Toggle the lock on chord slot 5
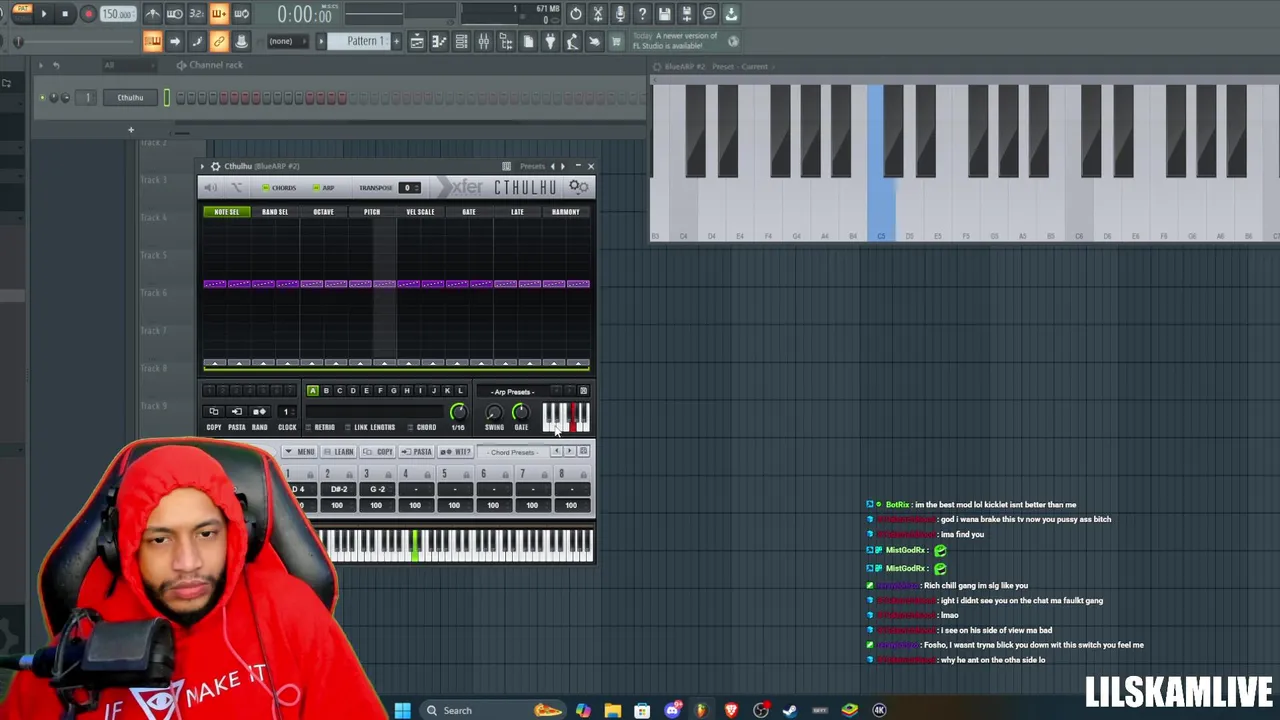Screen dimensions: 1280x720 (467, 475)
